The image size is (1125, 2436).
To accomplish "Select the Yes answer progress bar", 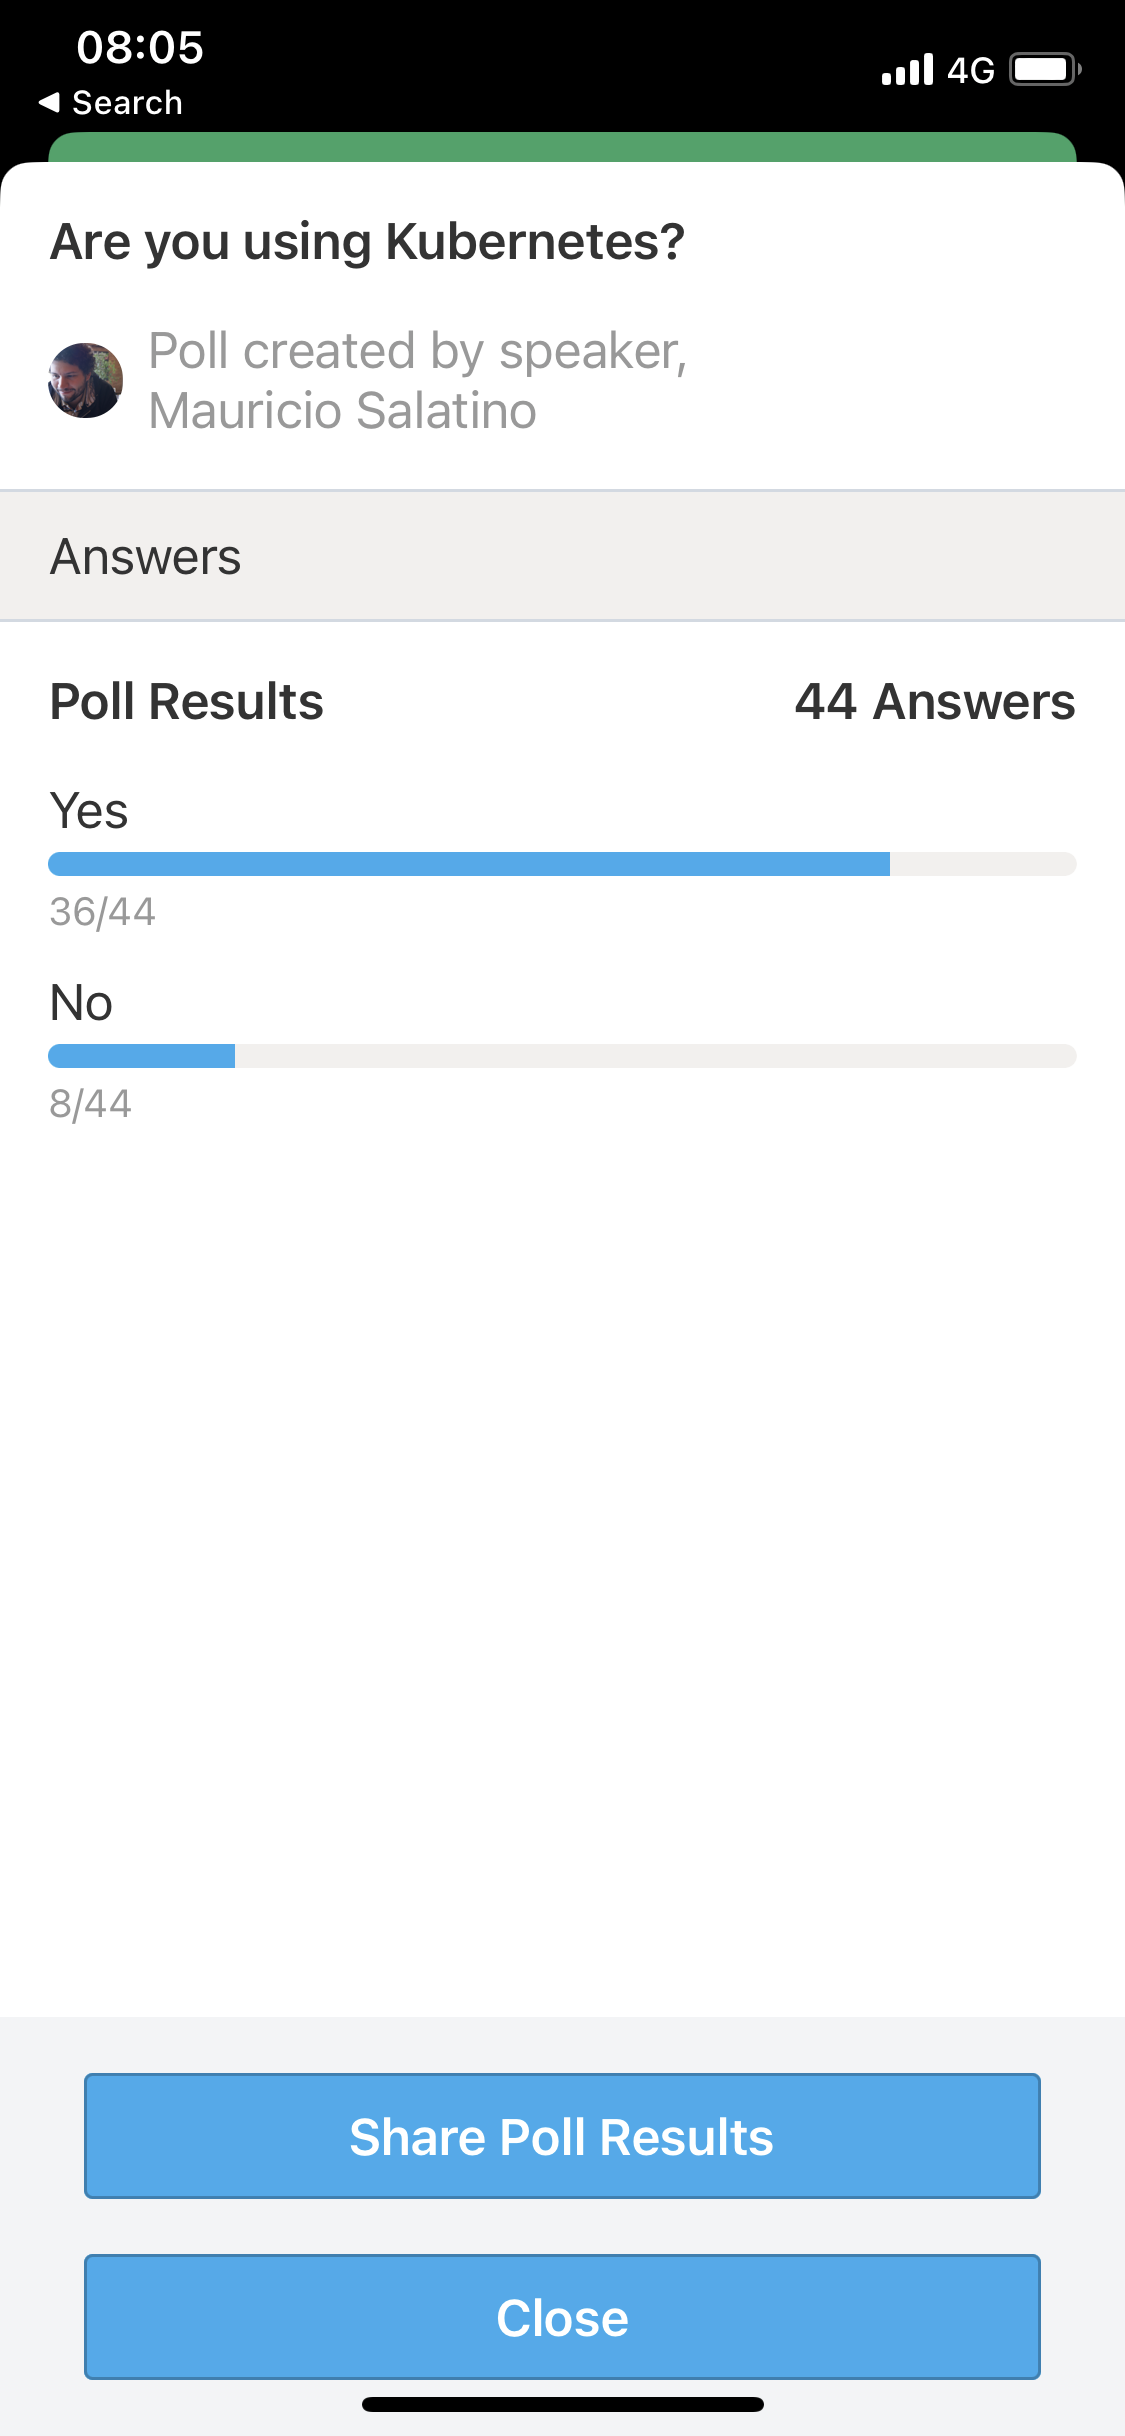I will 562,864.
